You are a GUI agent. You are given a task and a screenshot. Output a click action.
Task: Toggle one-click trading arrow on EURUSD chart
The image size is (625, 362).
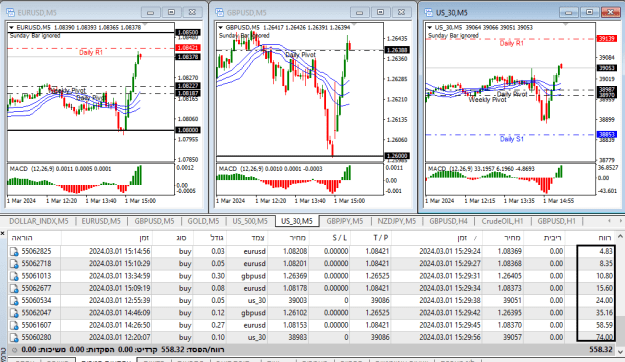click(x=11, y=28)
